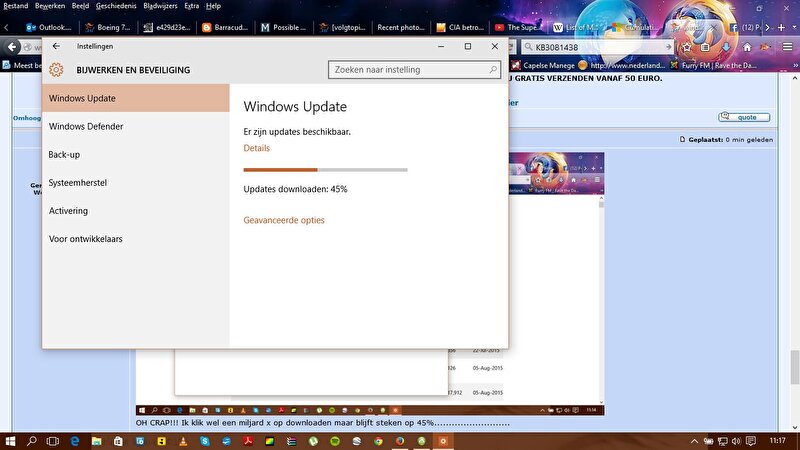Open Geavanceerde opties link
800x450 pixels.
[284, 220]
